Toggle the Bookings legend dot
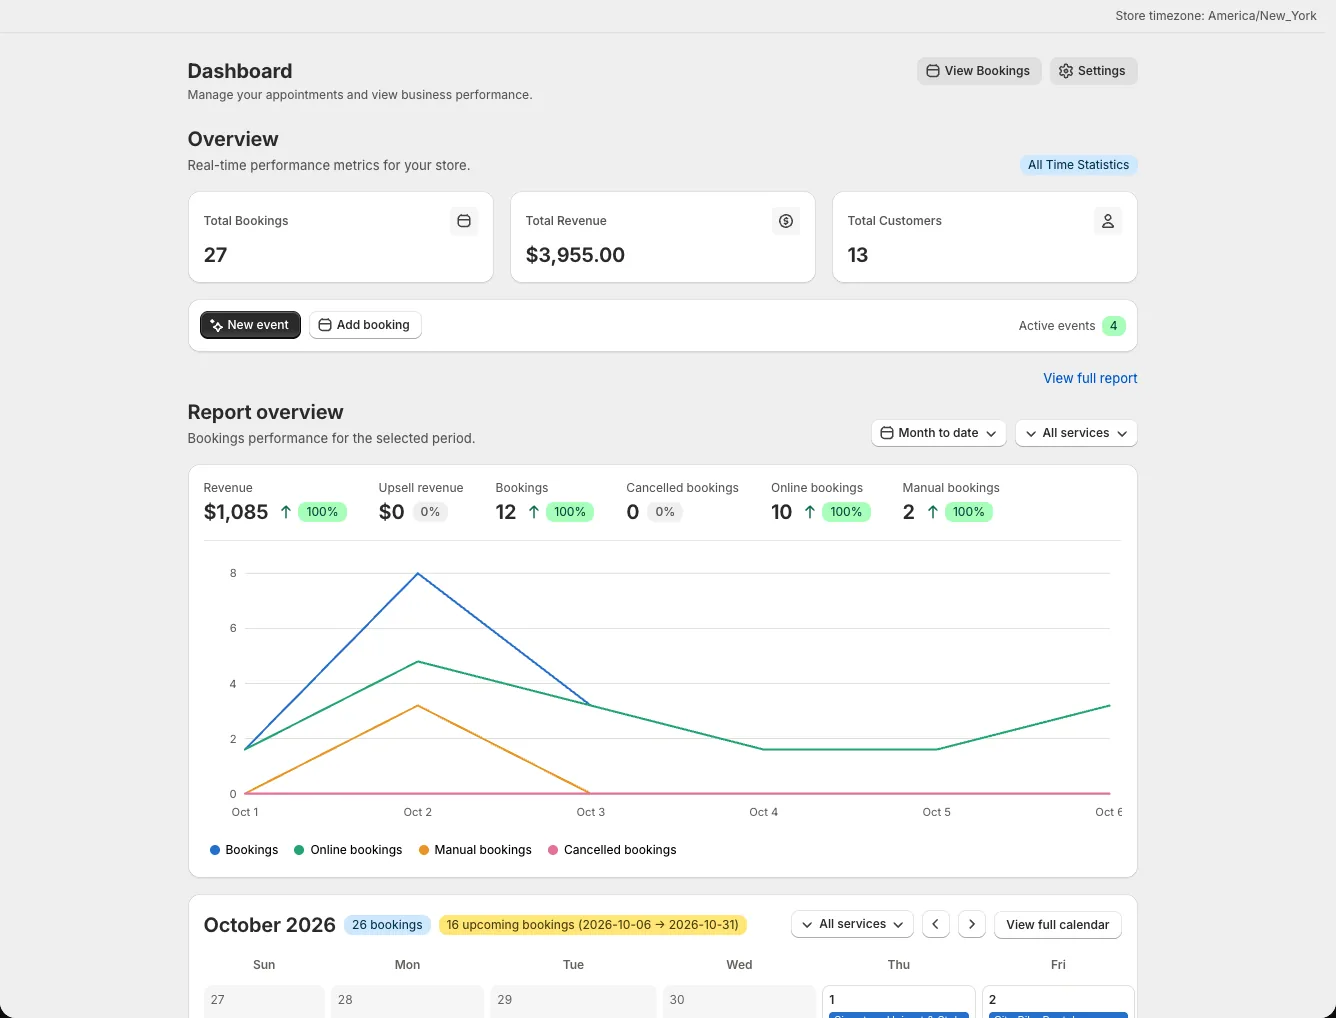This screenshot has width=1336, height=1018. 215,850
